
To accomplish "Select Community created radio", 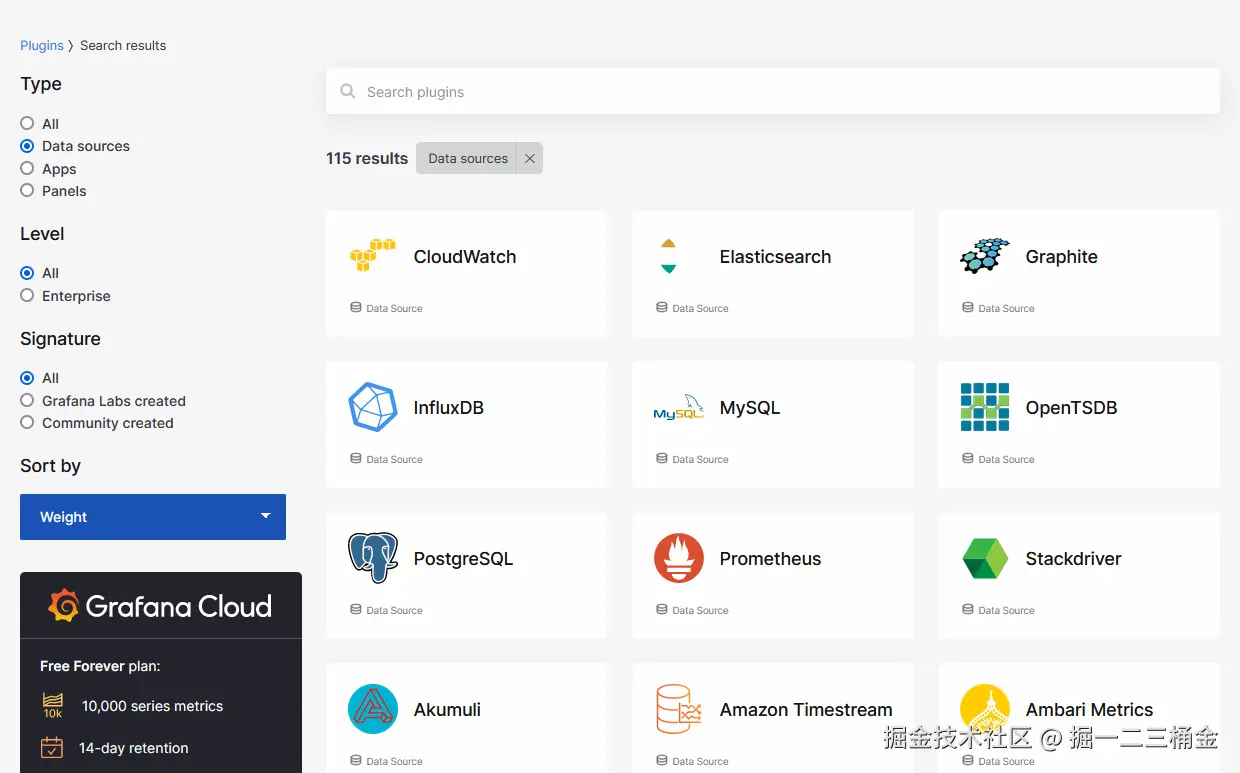I will click(27, 423).
